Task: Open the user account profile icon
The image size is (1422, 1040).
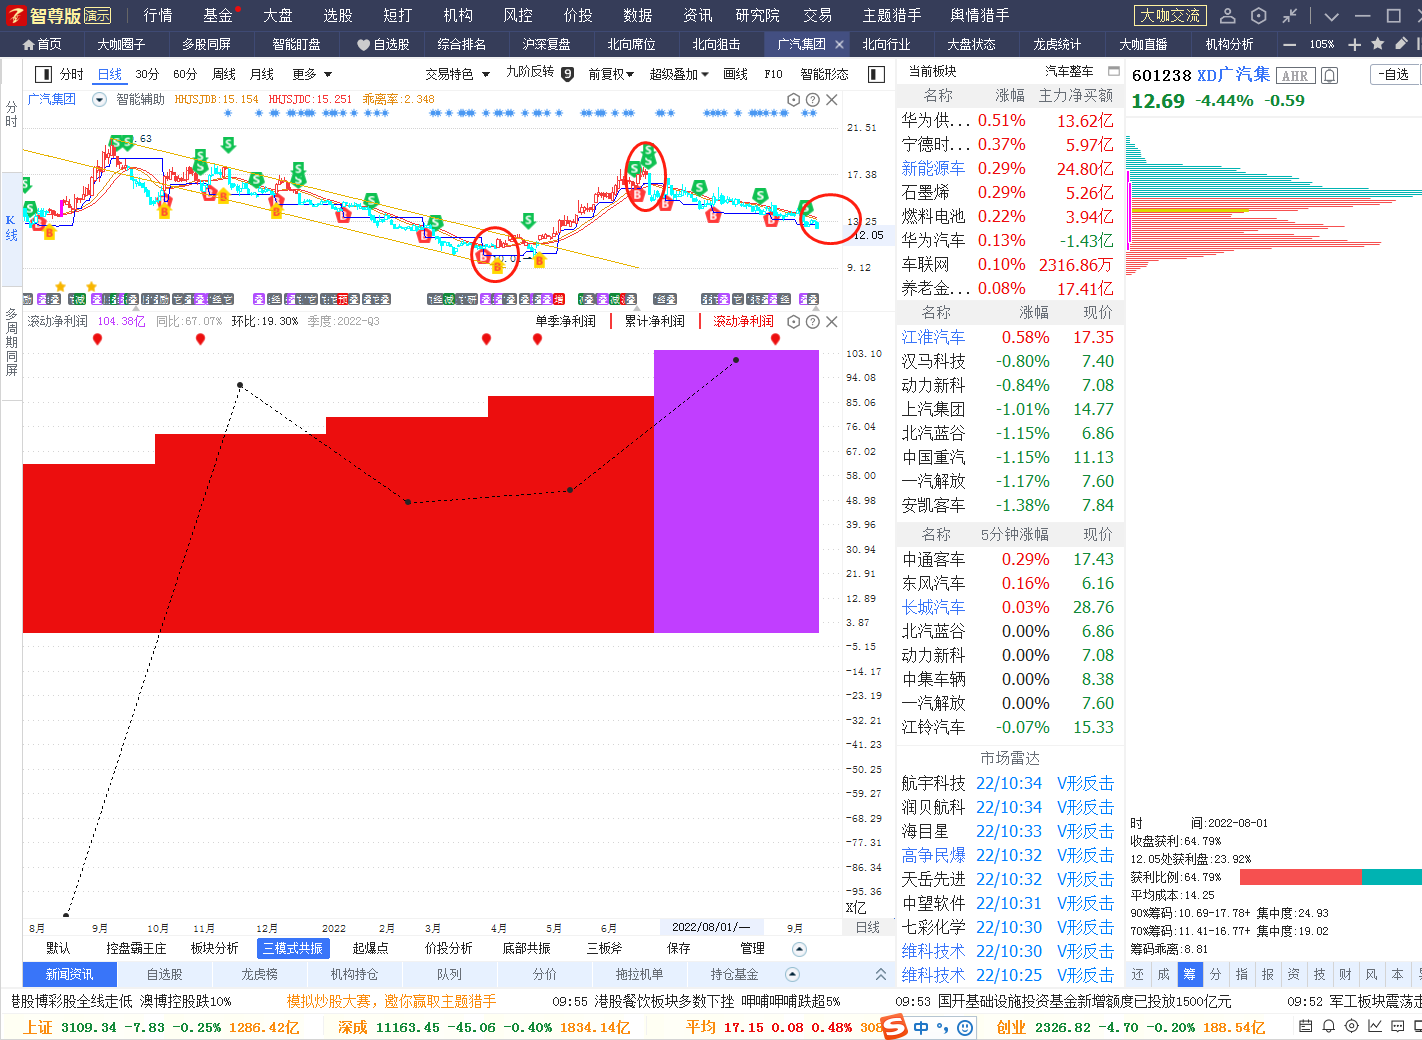Action: [x=1228, y=16]
